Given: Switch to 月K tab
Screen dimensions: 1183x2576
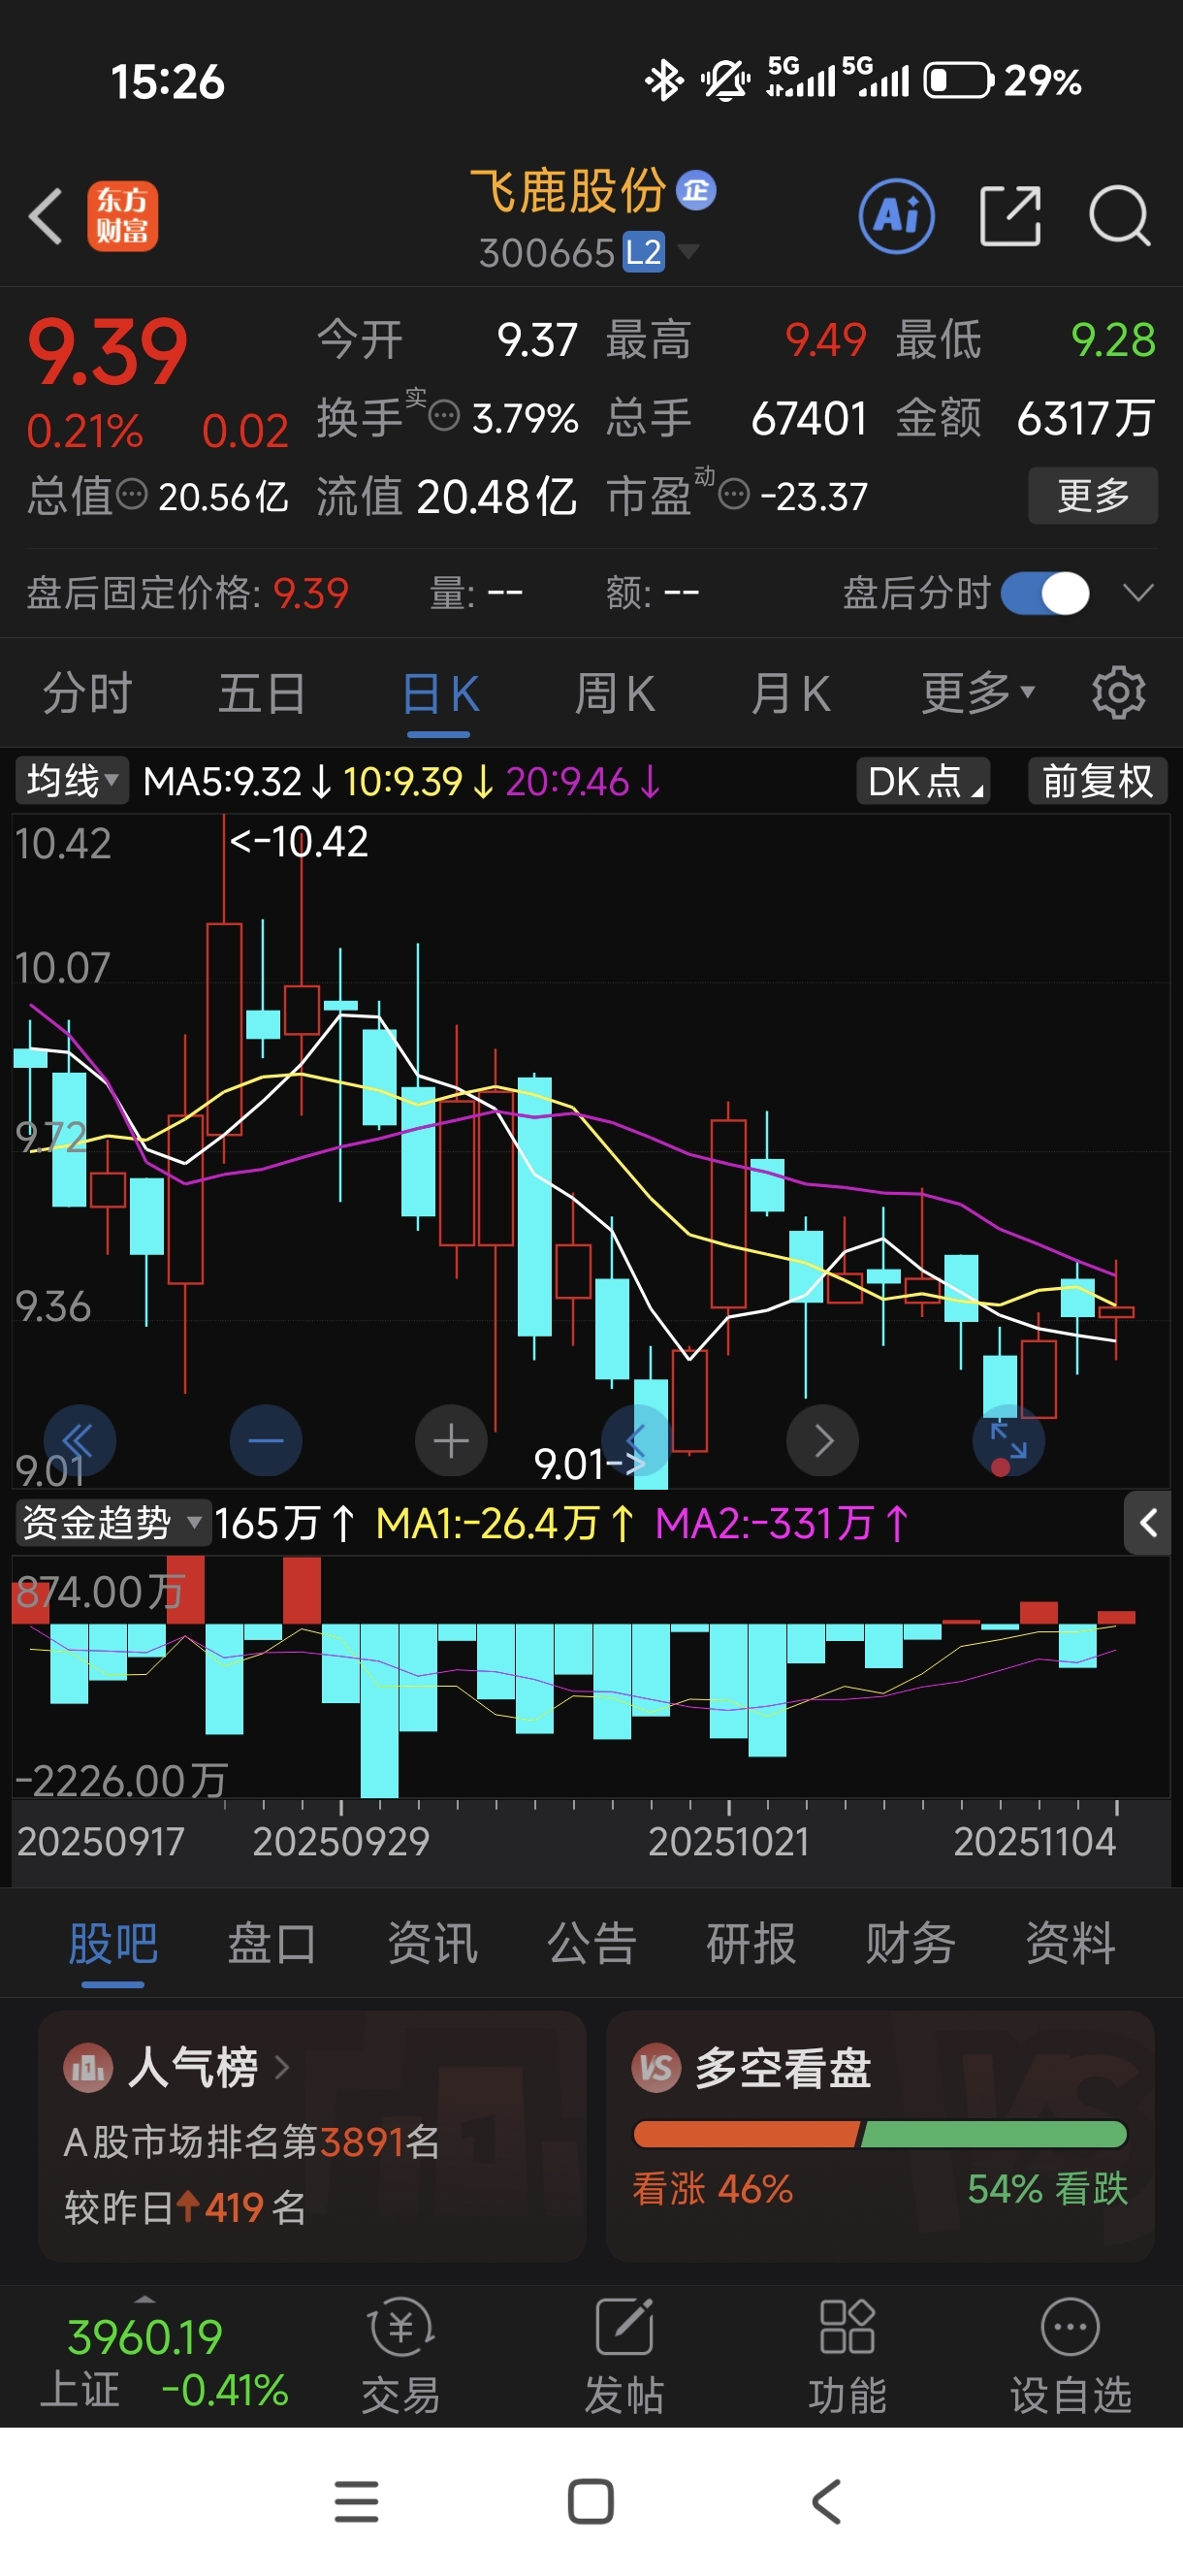Looking at the screenshot, I should [x=791, y=693].
